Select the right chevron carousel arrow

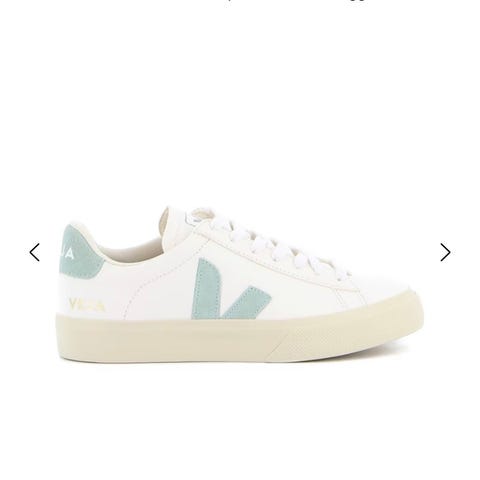(445, 252)
